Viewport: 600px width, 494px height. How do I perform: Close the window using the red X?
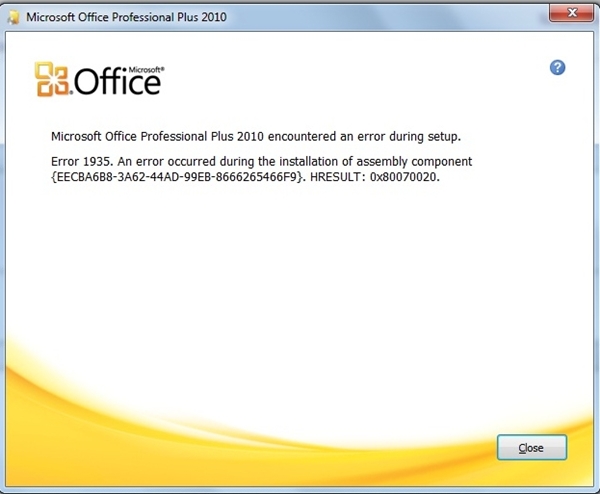click(569, 14)
